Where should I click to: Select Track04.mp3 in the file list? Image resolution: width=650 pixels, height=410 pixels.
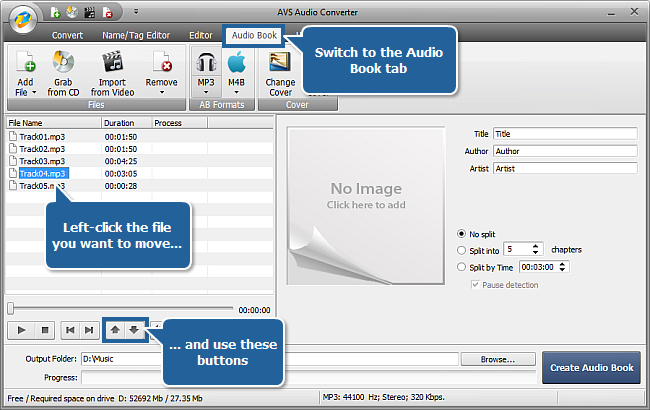coord(43,173)
